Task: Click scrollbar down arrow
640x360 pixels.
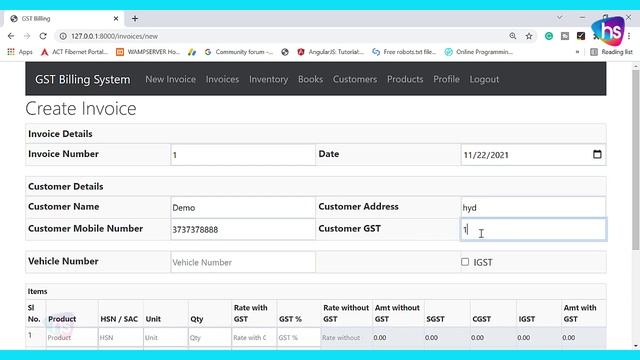Action: (x=636, y=346)
